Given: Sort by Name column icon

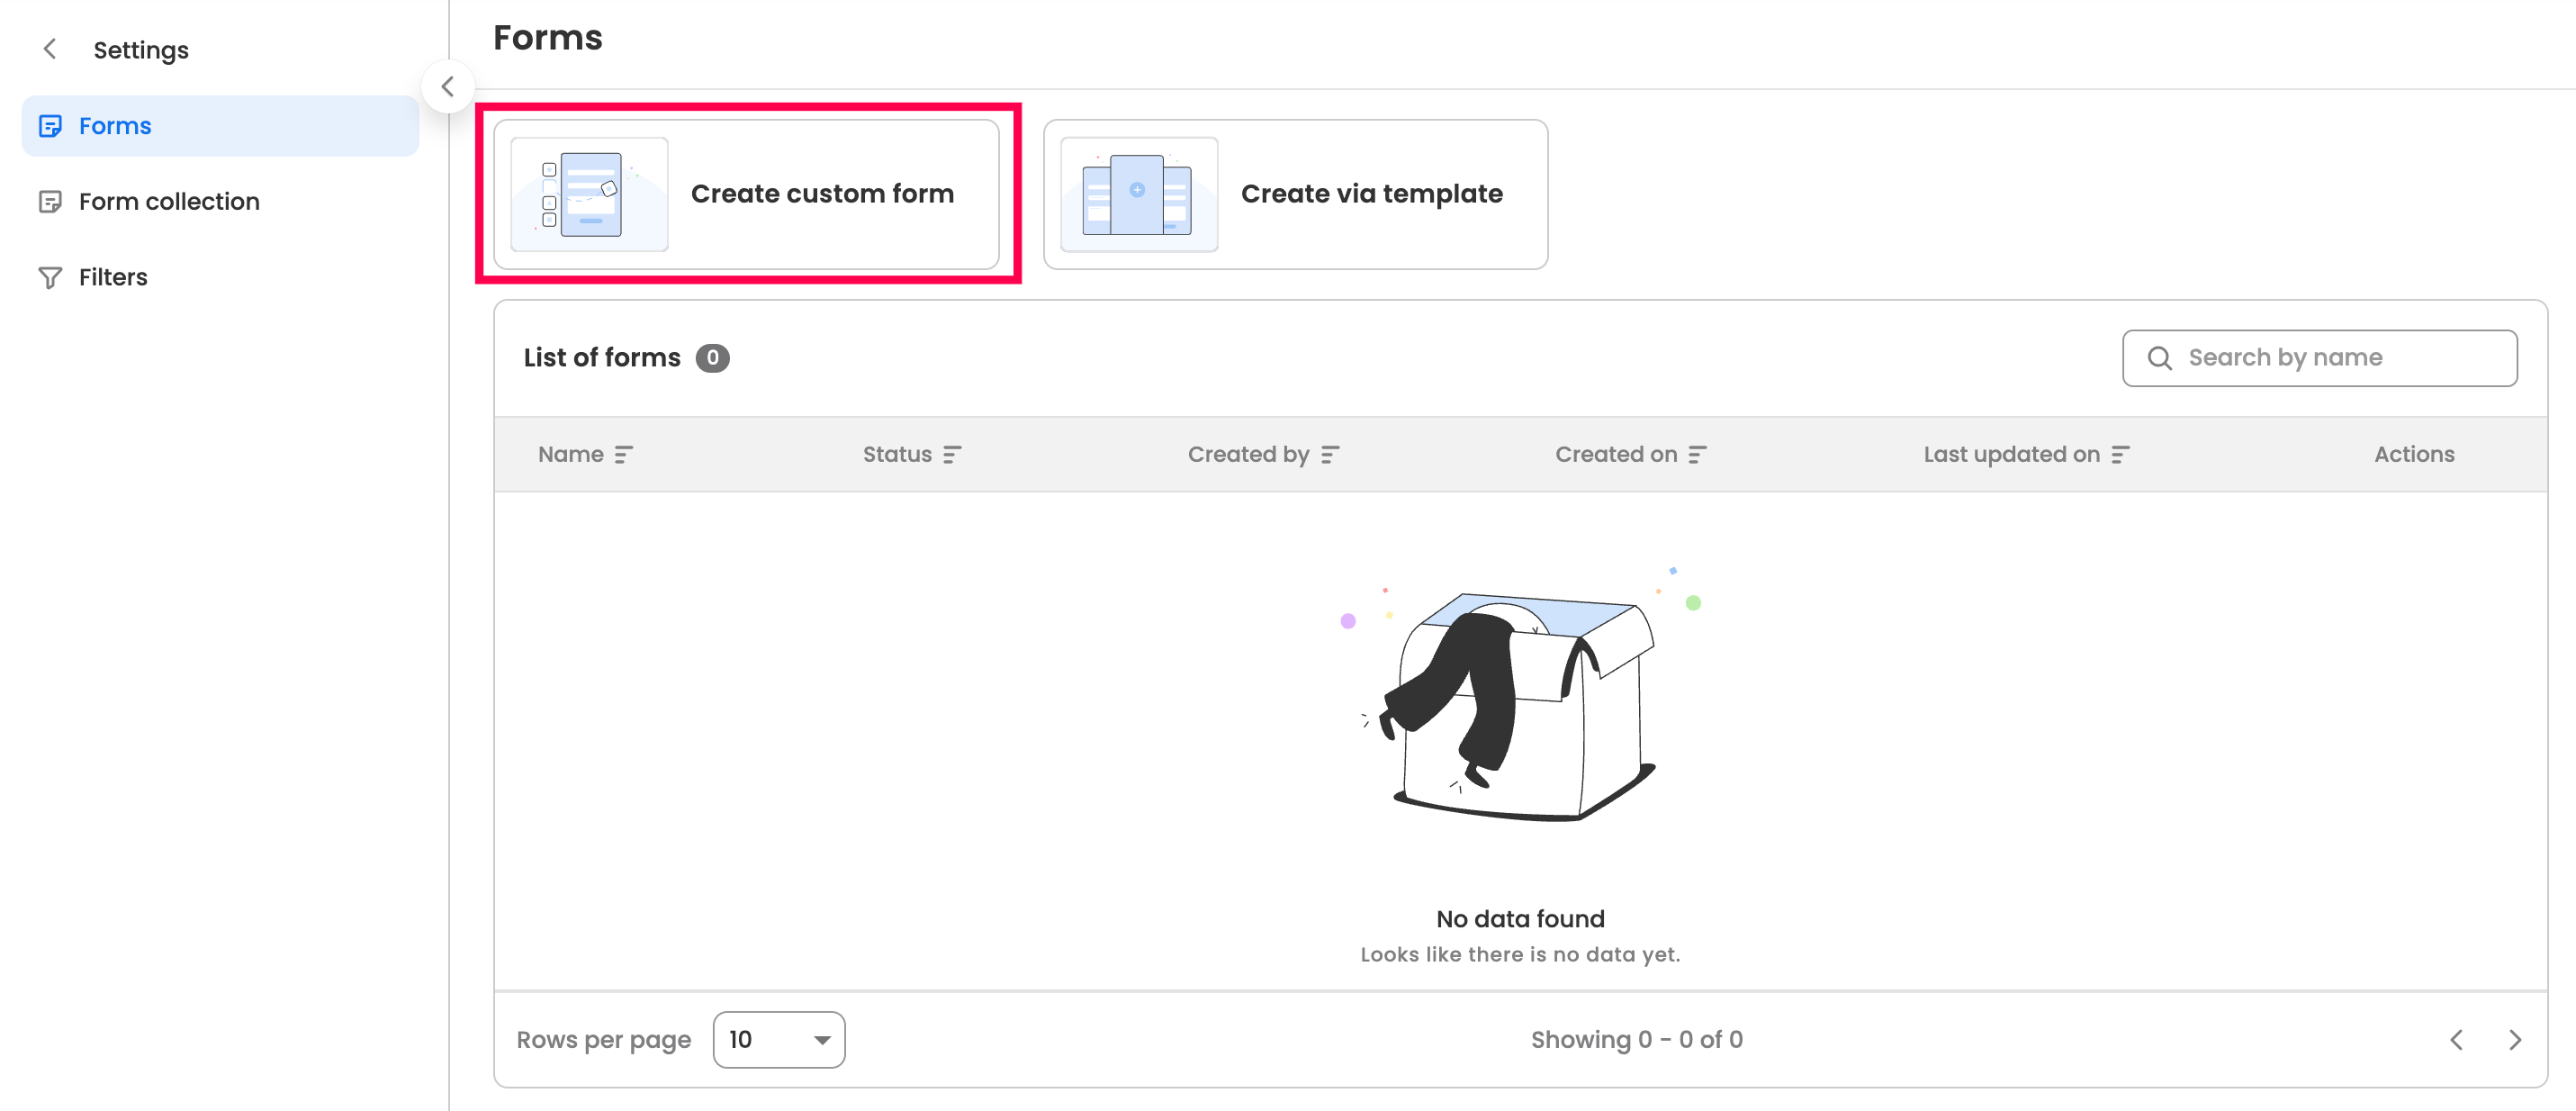Looking at the screenshot, I should click(x=623, y=455).
